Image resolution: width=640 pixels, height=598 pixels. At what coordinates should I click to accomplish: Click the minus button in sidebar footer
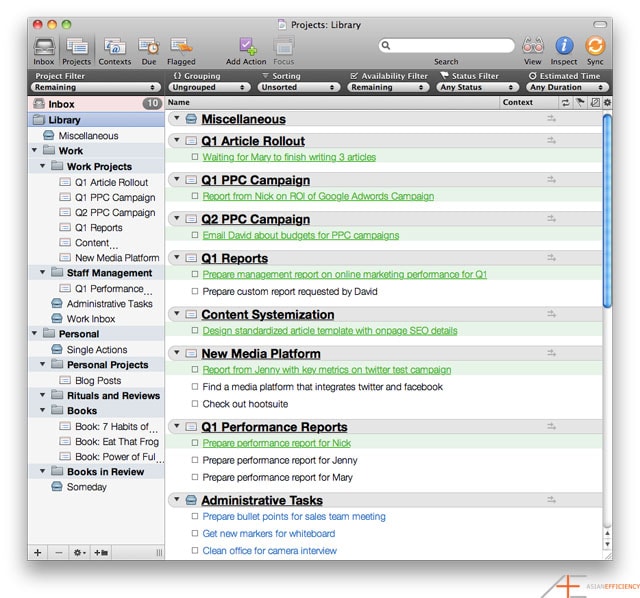59,553
